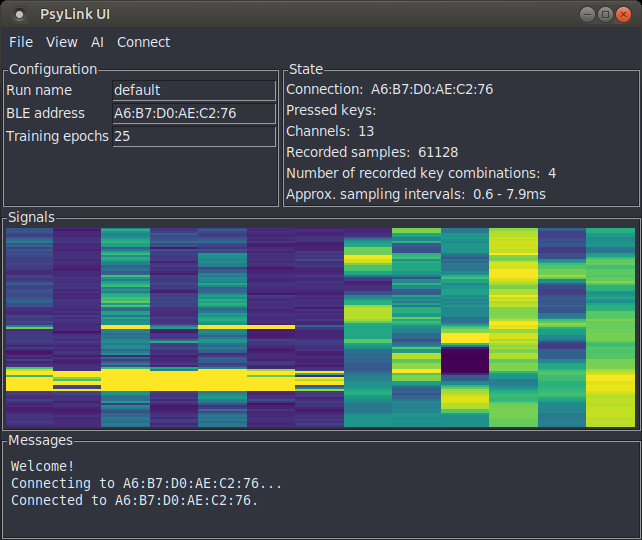Click the Run name input field

(194, 90)
